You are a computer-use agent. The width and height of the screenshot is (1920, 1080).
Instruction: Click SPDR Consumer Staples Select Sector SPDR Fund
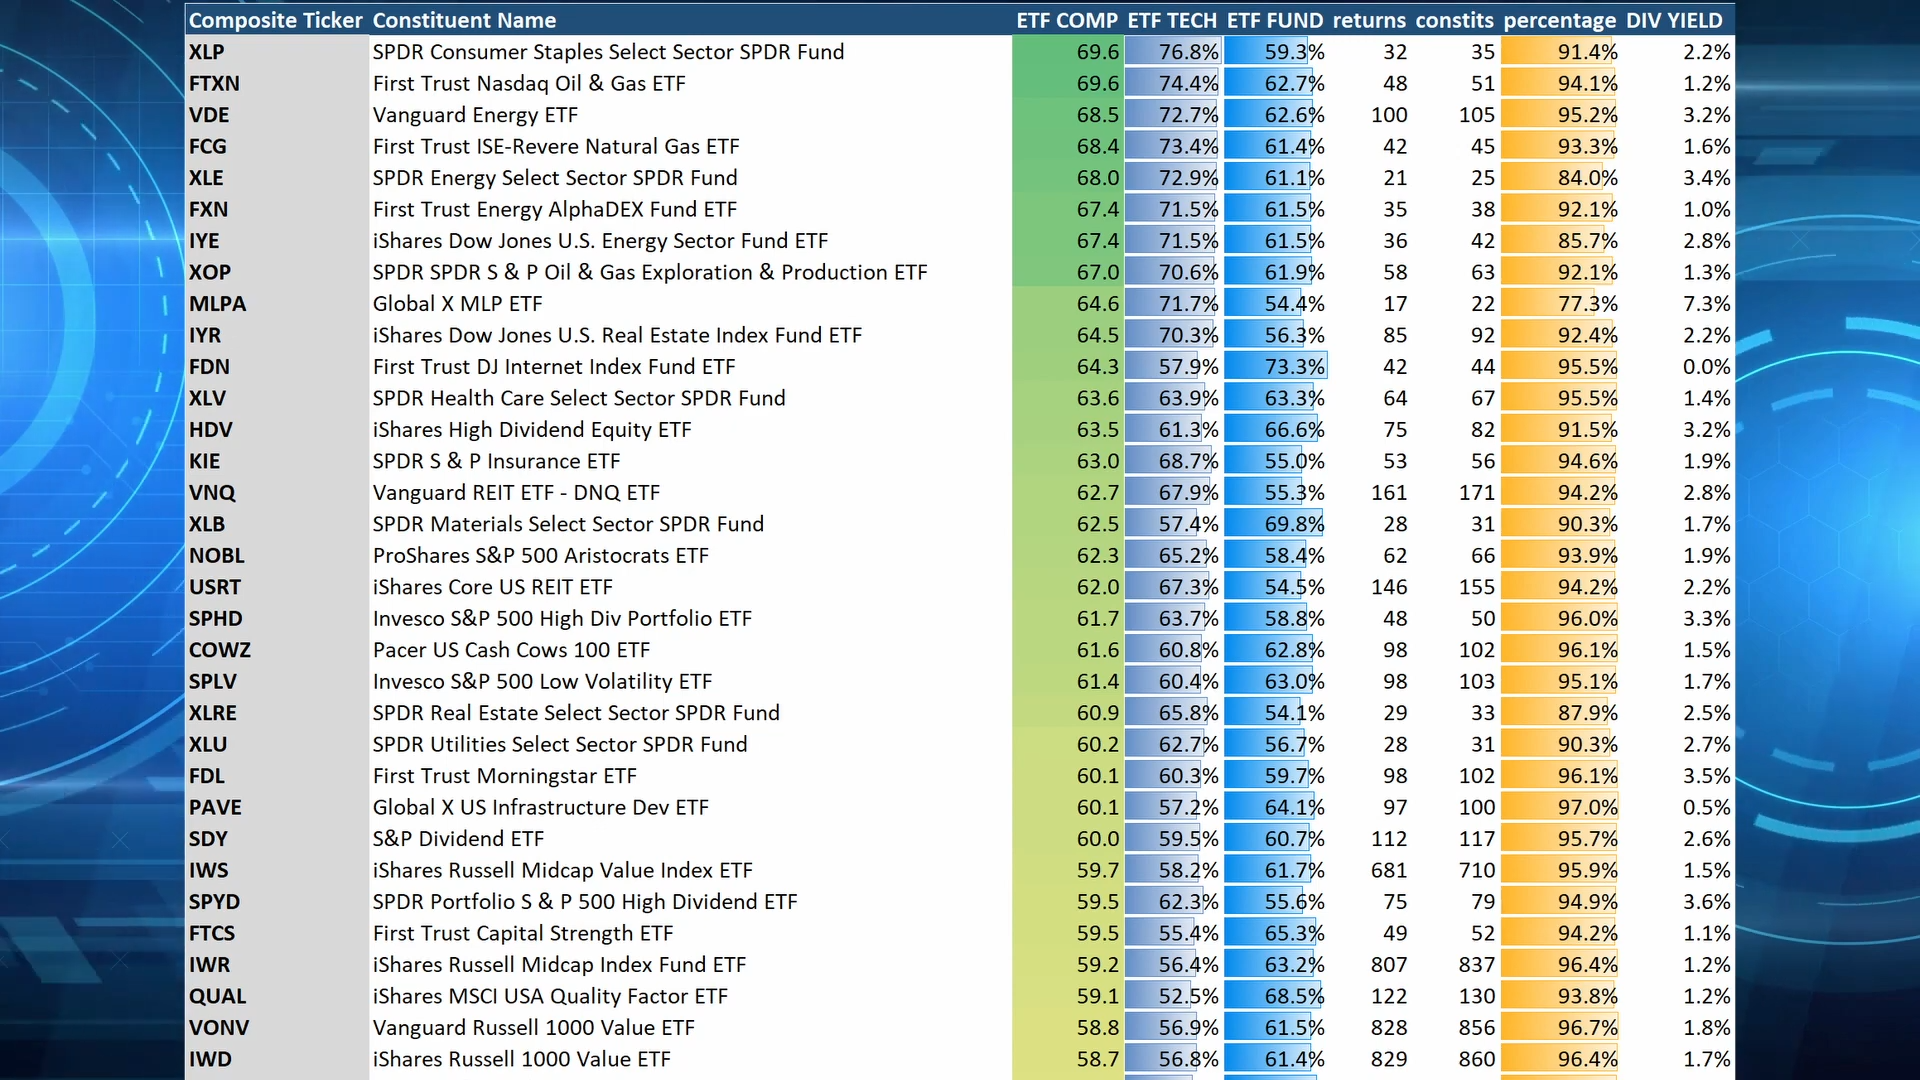point(609,52)
